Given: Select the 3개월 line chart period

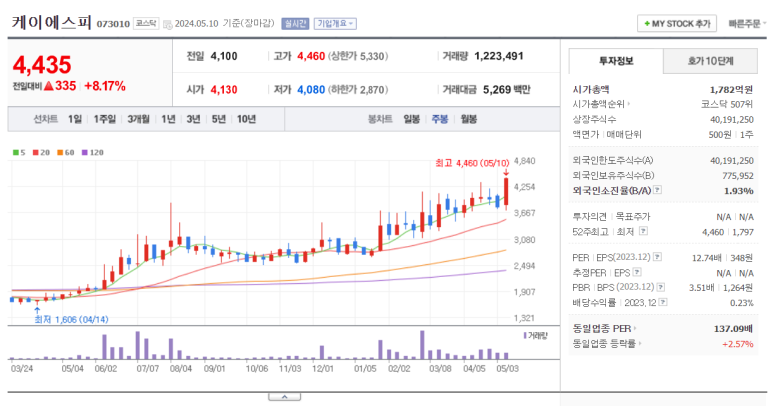Looking at the screenshot, I should coord(139,119).
